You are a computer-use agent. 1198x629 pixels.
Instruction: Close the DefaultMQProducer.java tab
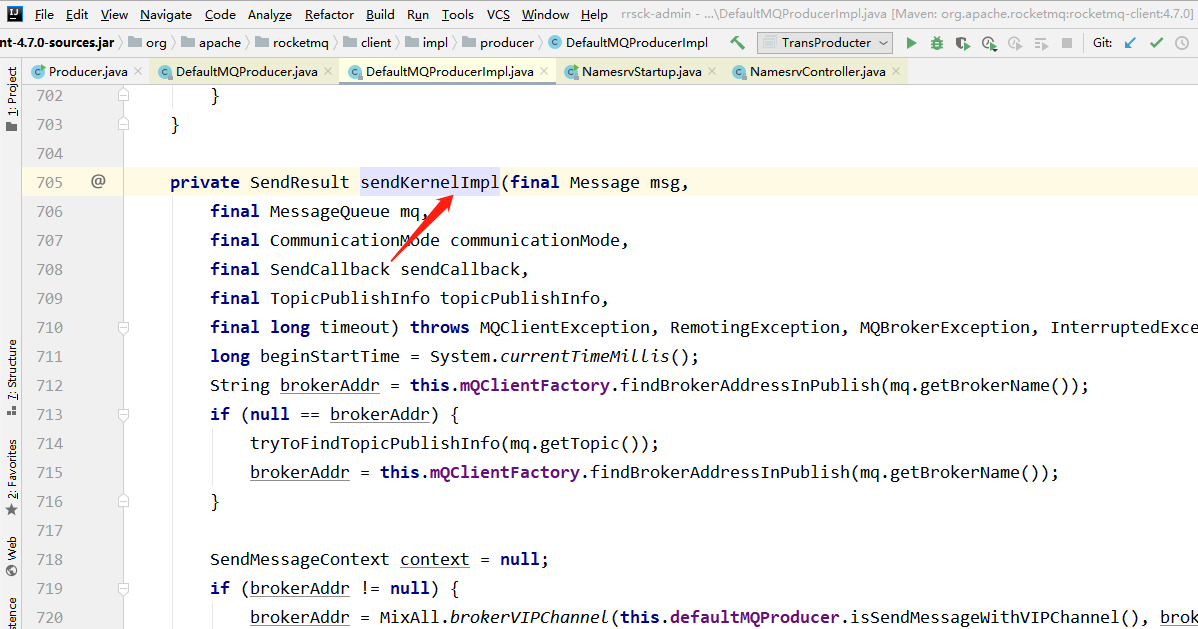point(328,71)
